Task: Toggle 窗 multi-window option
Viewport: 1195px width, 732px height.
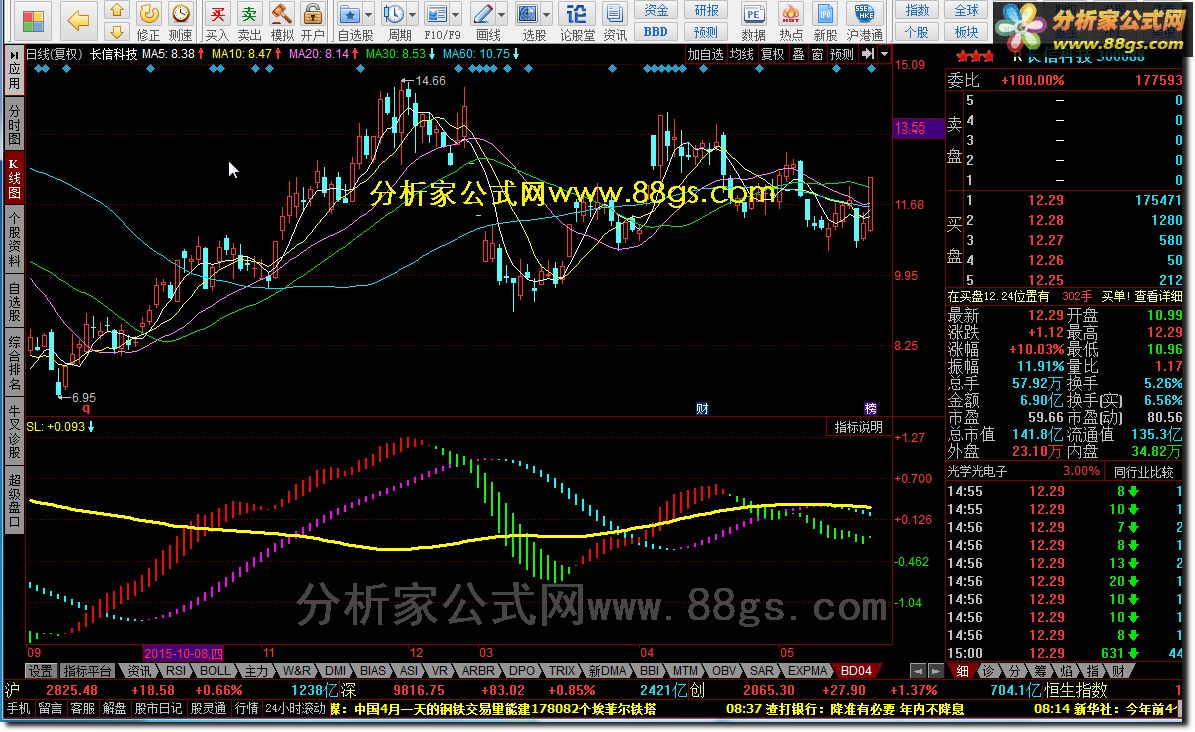Action: pos(817,54)
